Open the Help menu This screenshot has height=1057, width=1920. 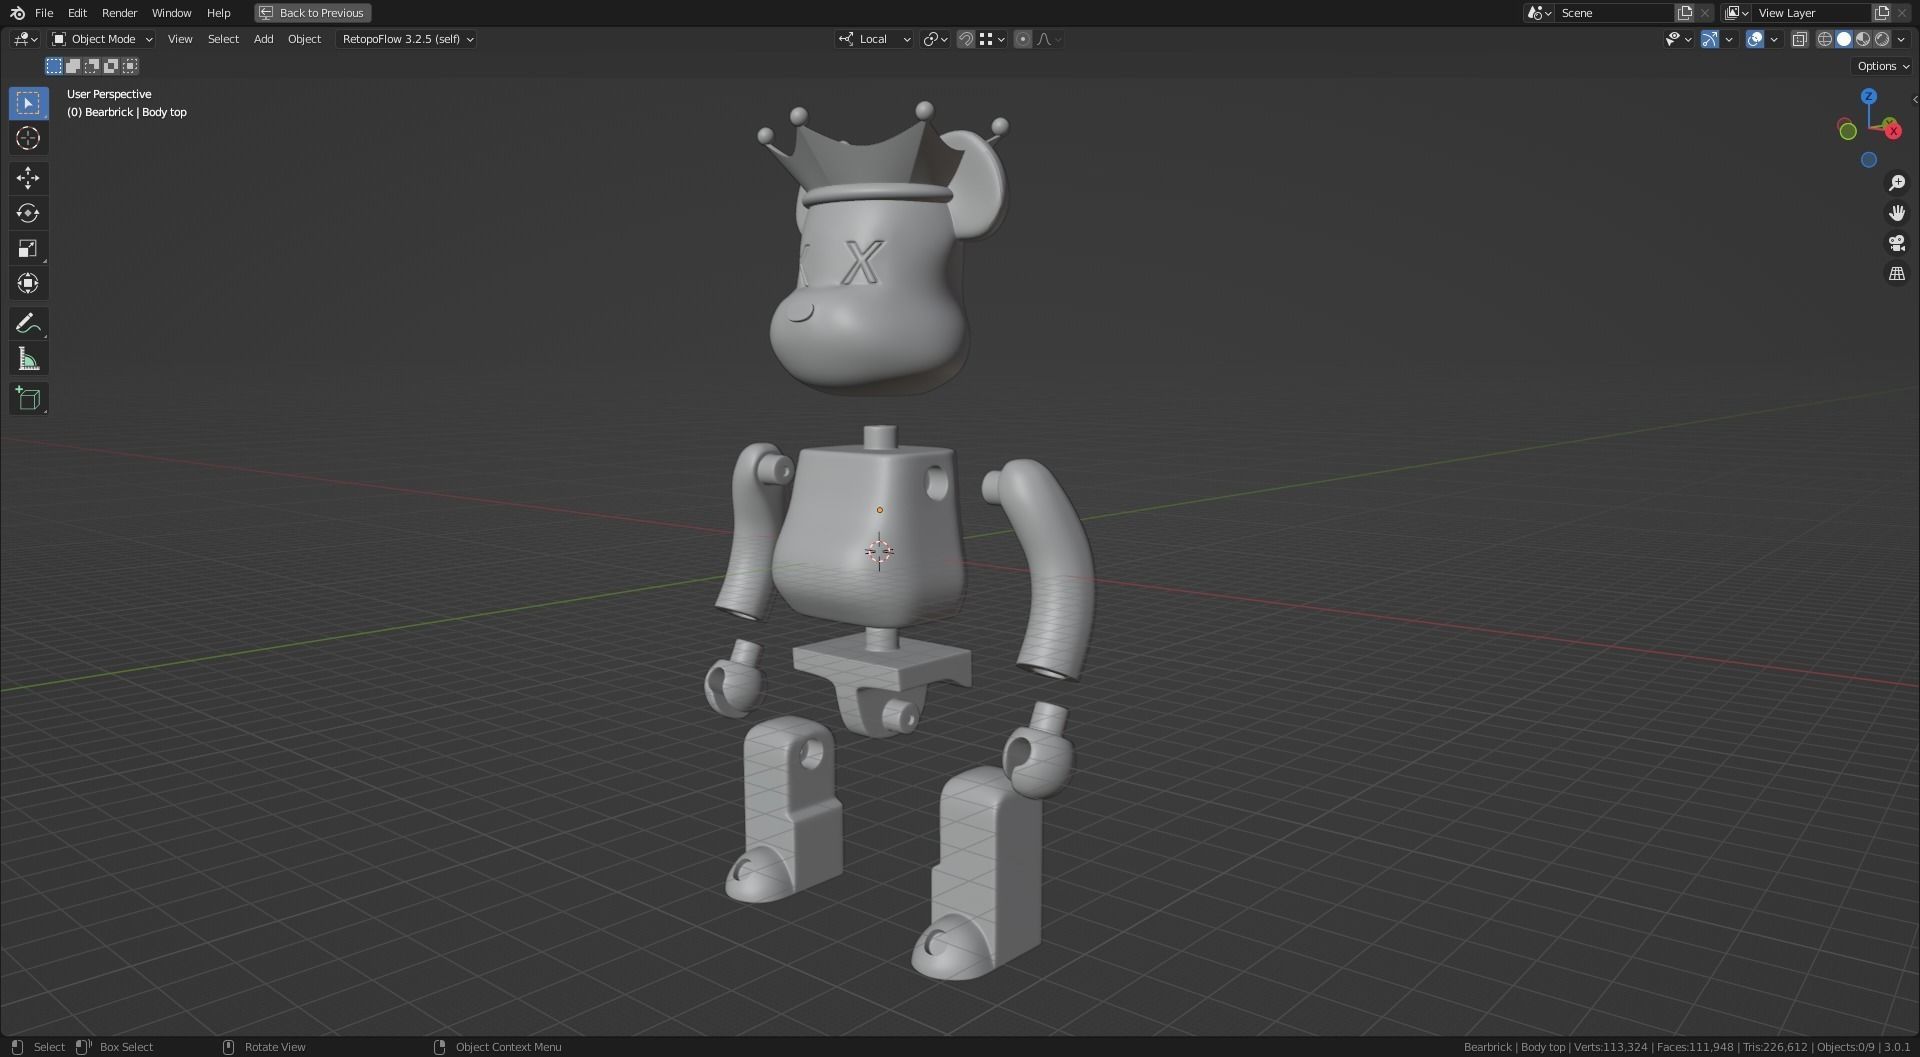coord(218,13)
